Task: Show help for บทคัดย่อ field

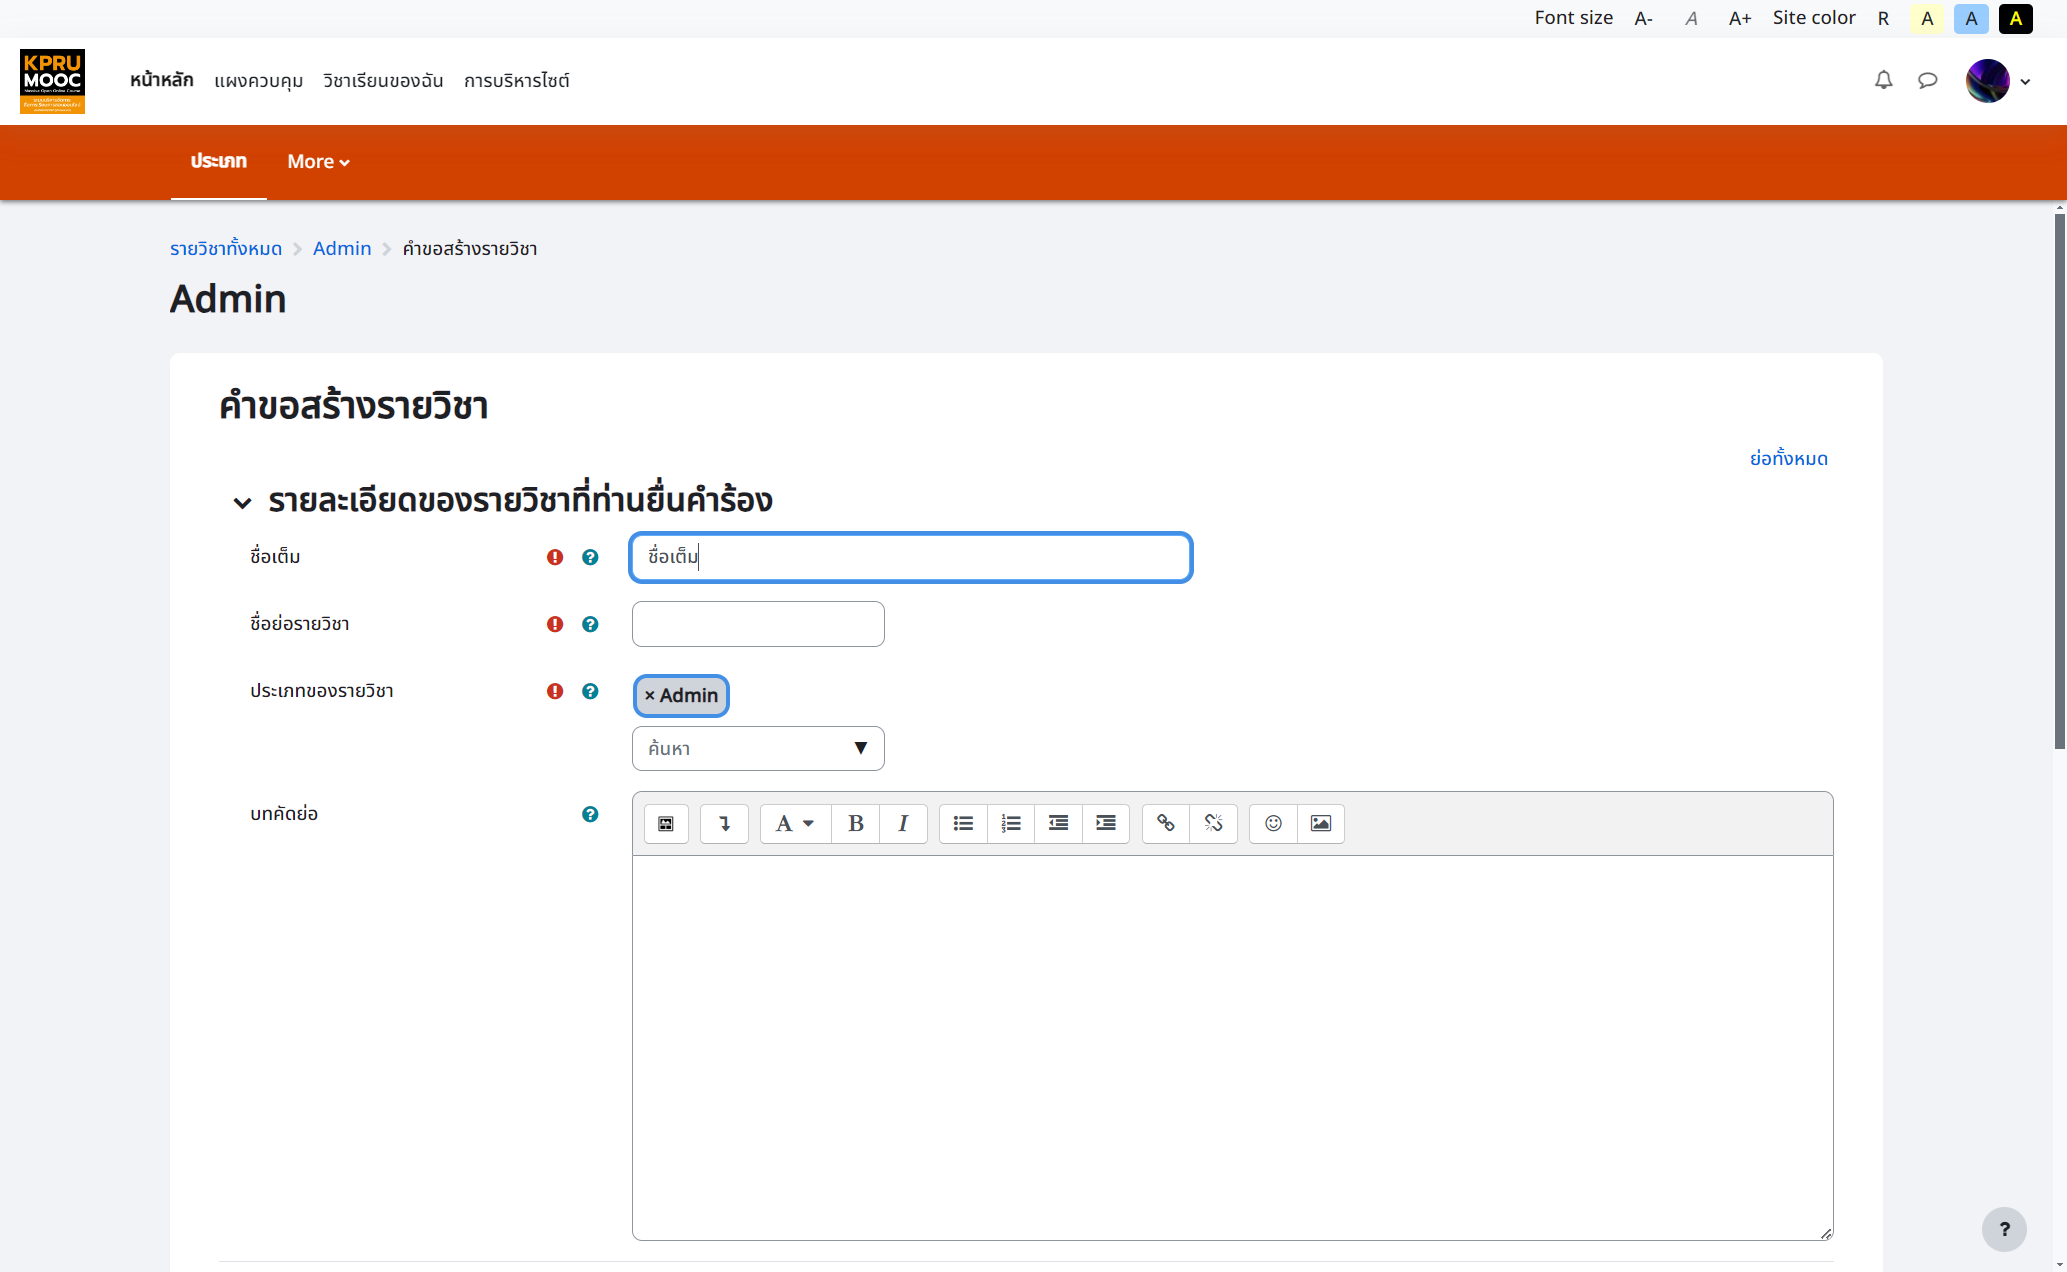Action: [x=590, y=814]
